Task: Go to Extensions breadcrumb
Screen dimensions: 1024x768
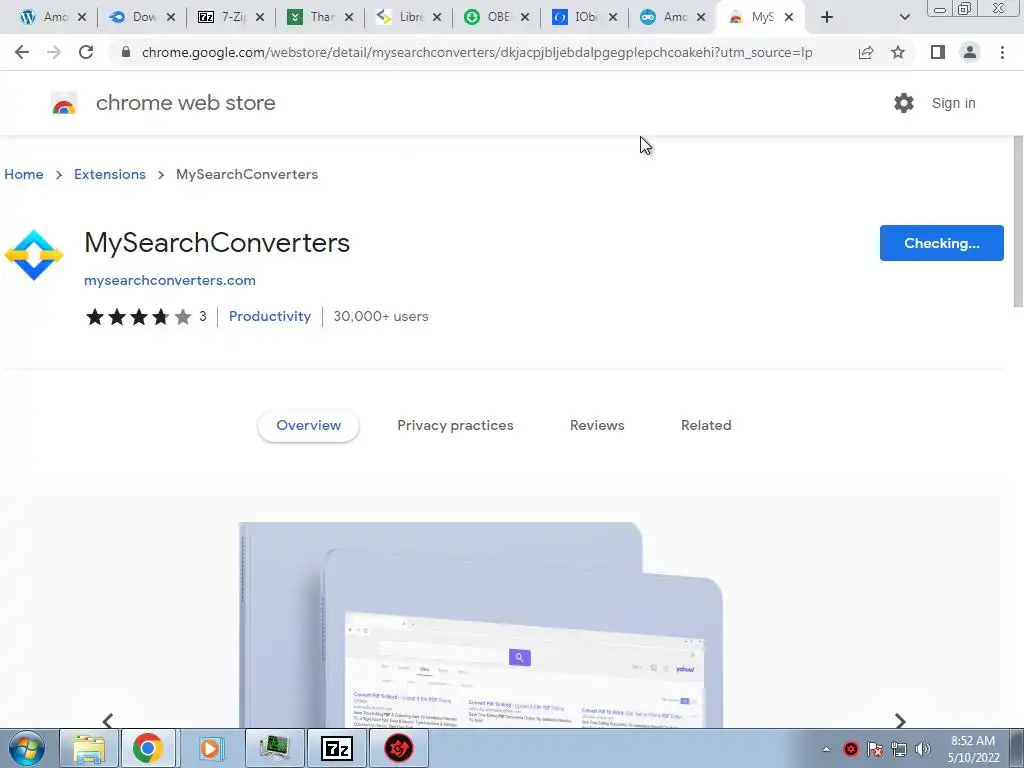Action: 110,174
